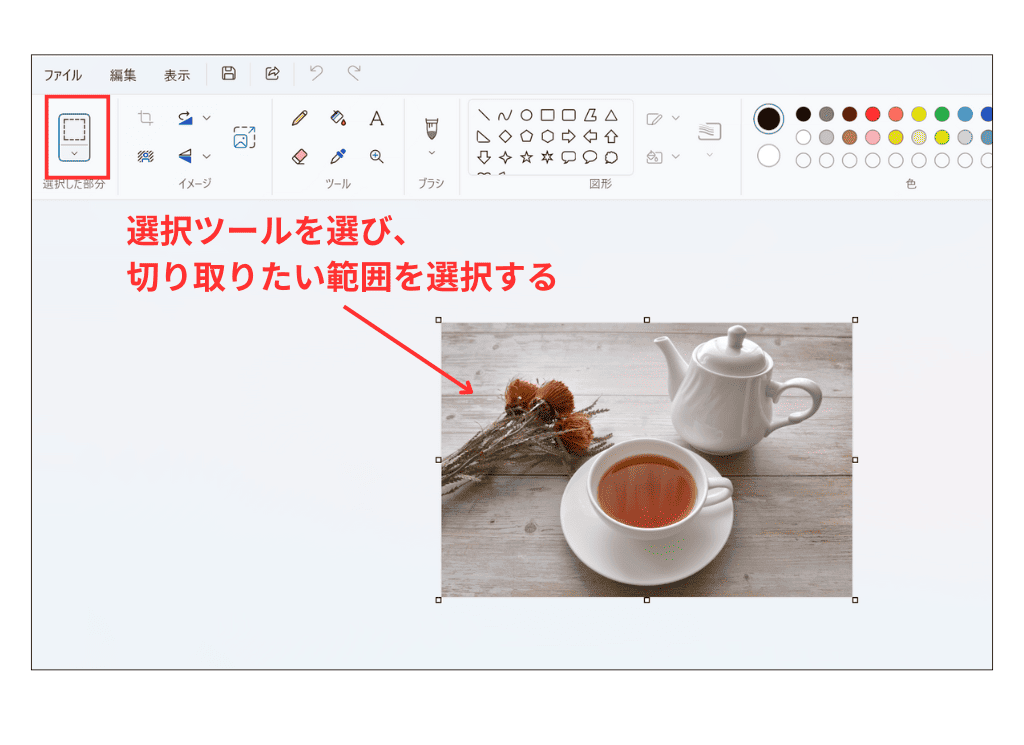Select the Fill with color tool
The height and width of the screenshot is (745, 1024).
pos(338,117)
